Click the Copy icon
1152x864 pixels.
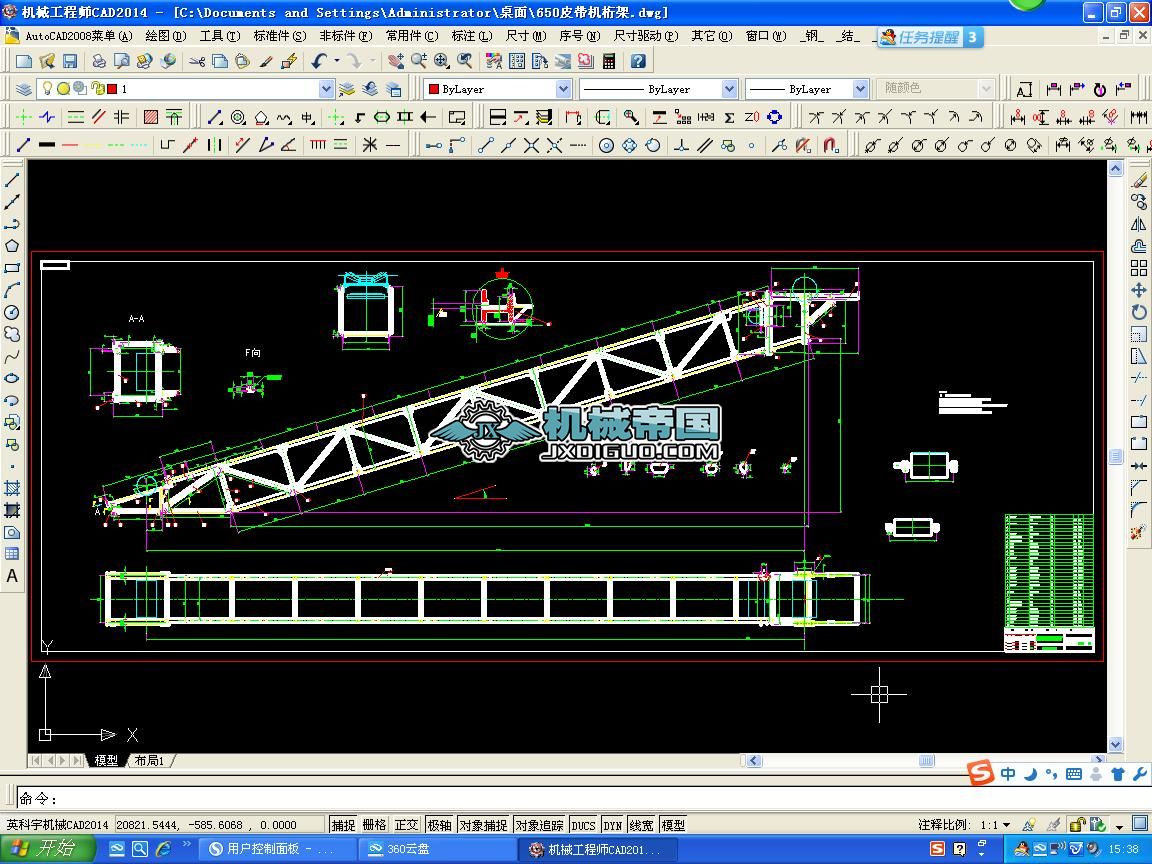(220, 61)
